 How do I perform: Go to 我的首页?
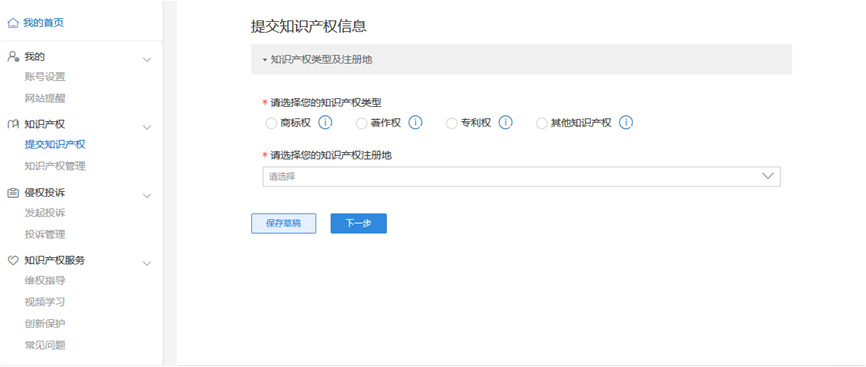click(44, 23)
